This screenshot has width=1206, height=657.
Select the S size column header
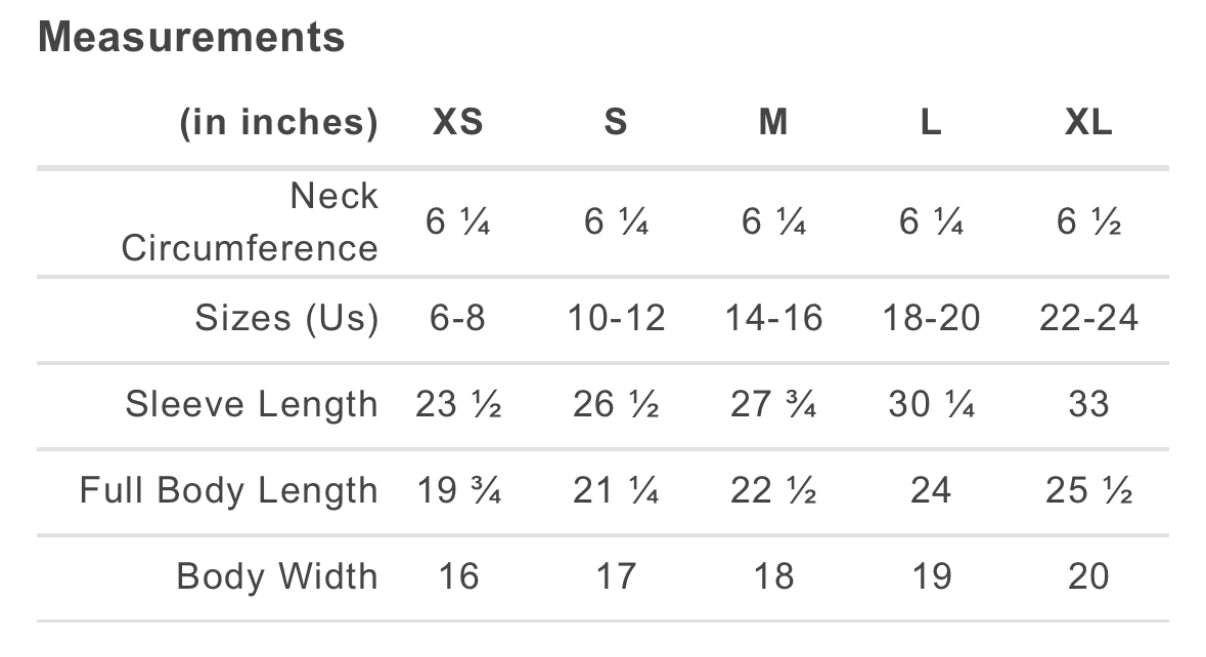(616, 122)
